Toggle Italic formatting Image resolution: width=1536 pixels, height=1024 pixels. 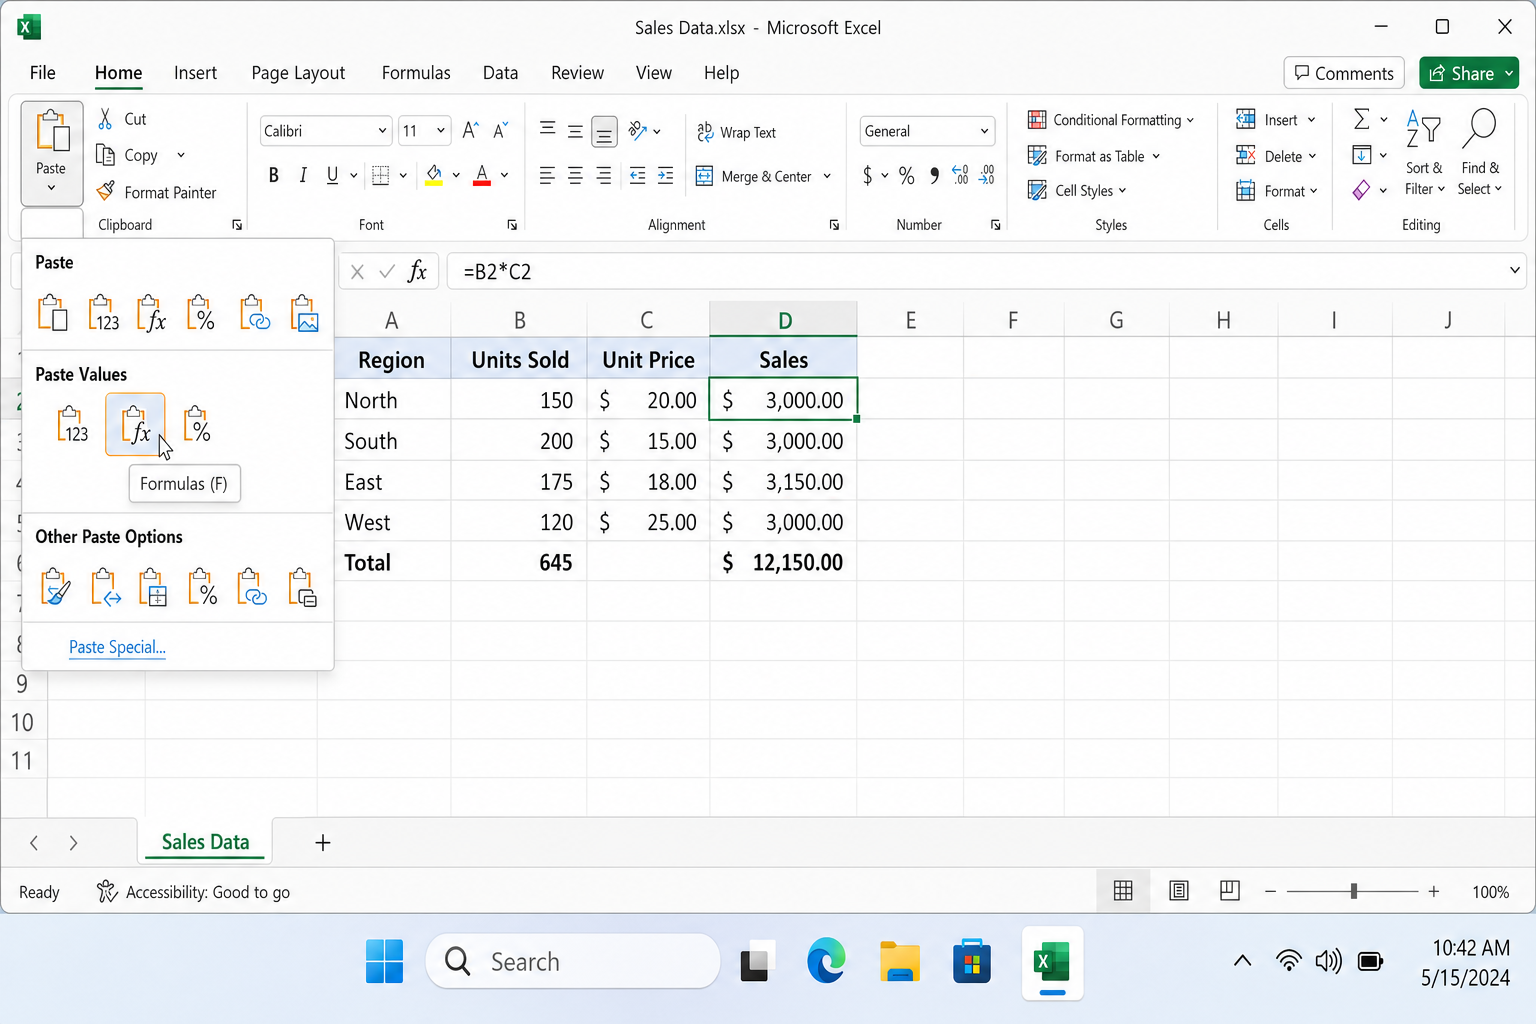click(303, 176)
